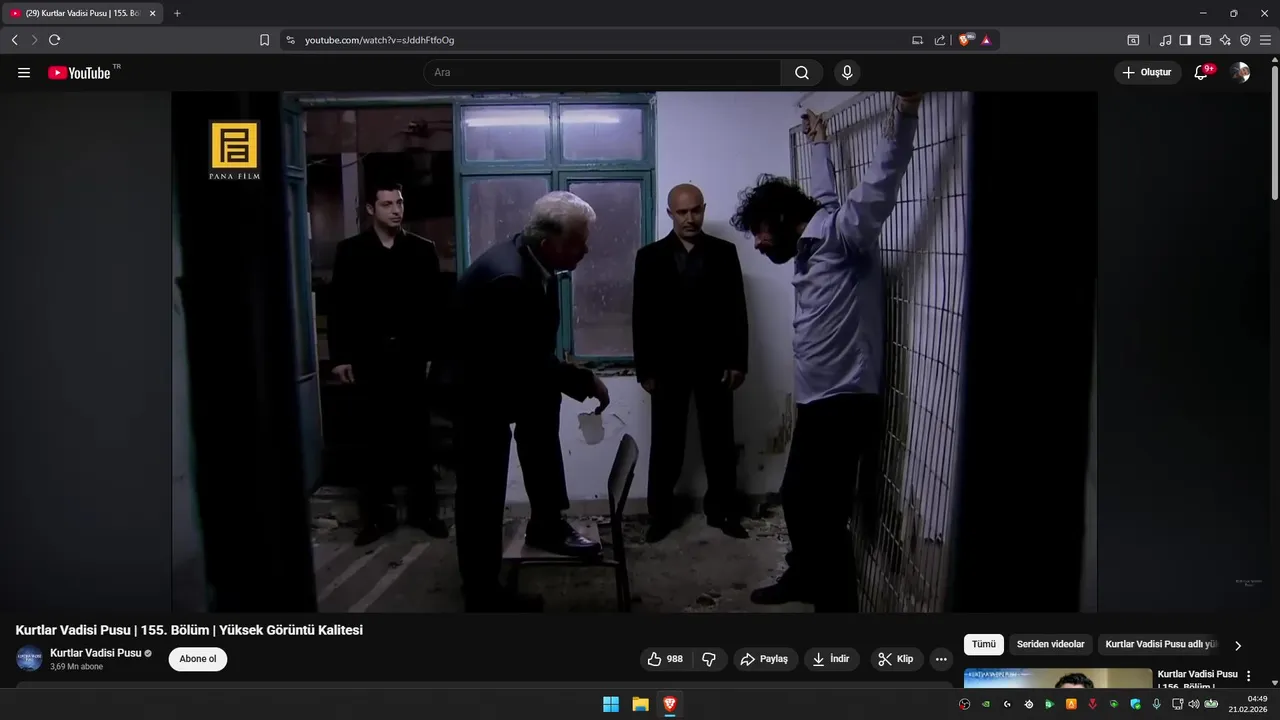The width and height of the screenshot is (1280, 720).
Task: Open more actions three-dot menu below video
Action: [940, 659]
